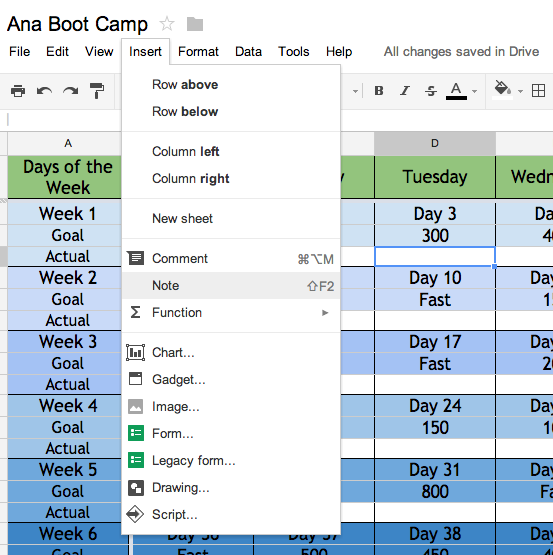
Task: Select the 'Week 6' cell
Action: 68,534
